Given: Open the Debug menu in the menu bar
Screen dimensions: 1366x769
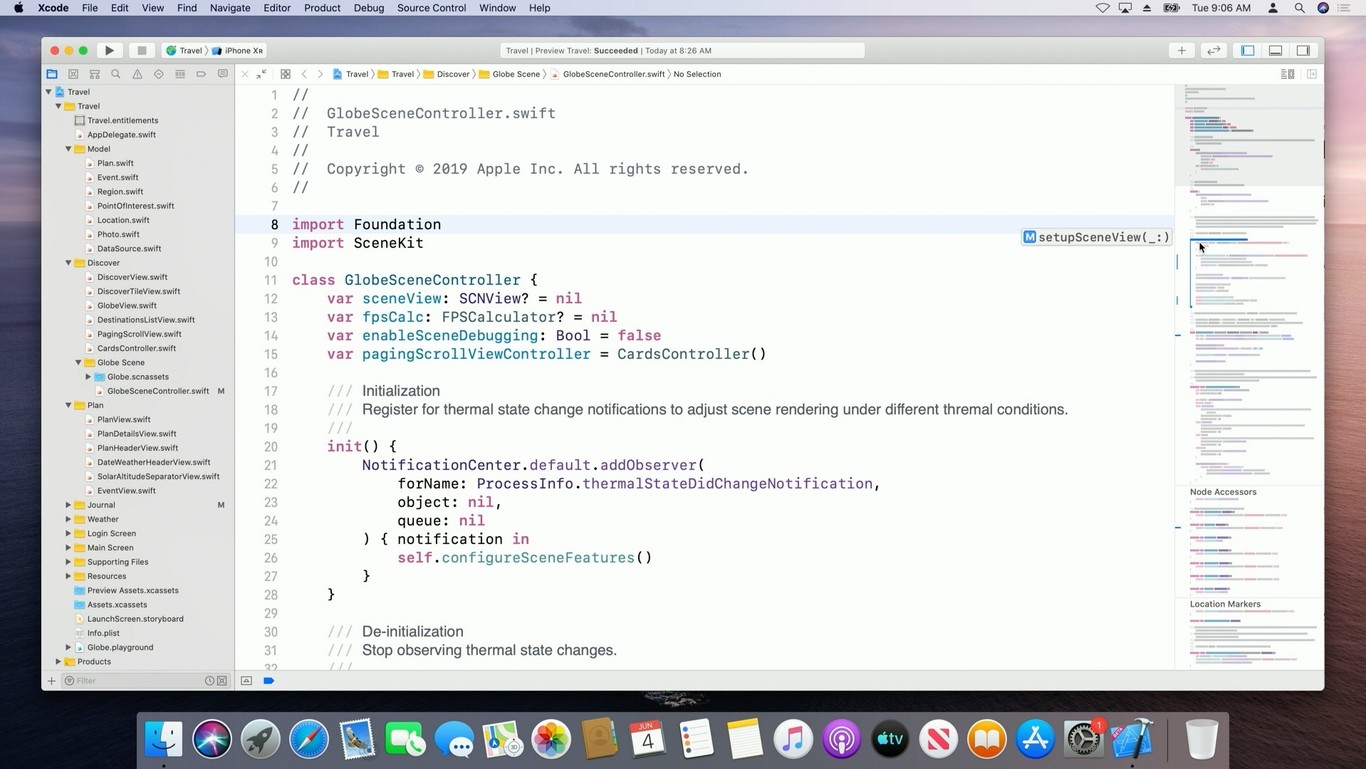Looking at the screenshot, I should pyautogui.click(x=368, y=7).
